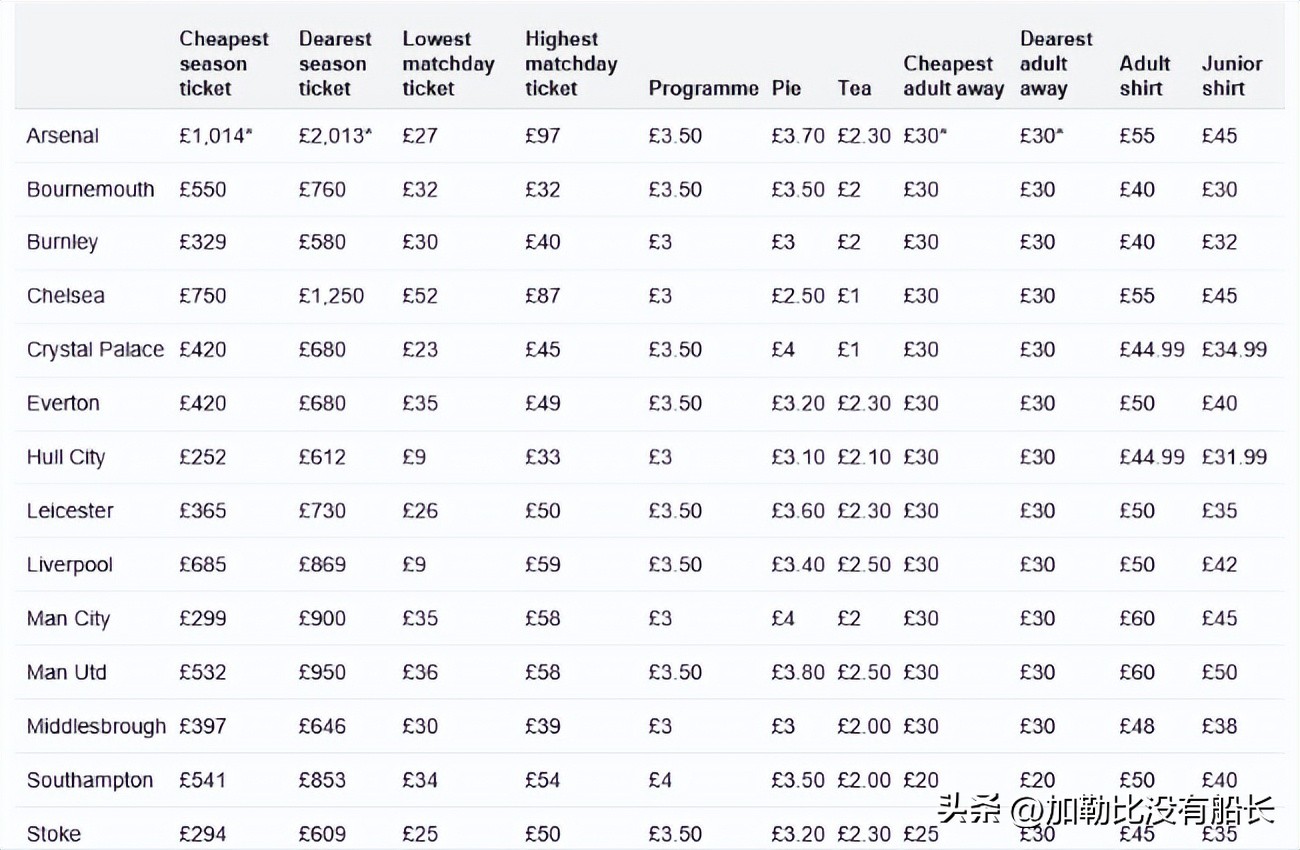This screenshot has width=1300, height=850.
Task: Select the Highest matchday ticket header
Action: pos(570,64)
